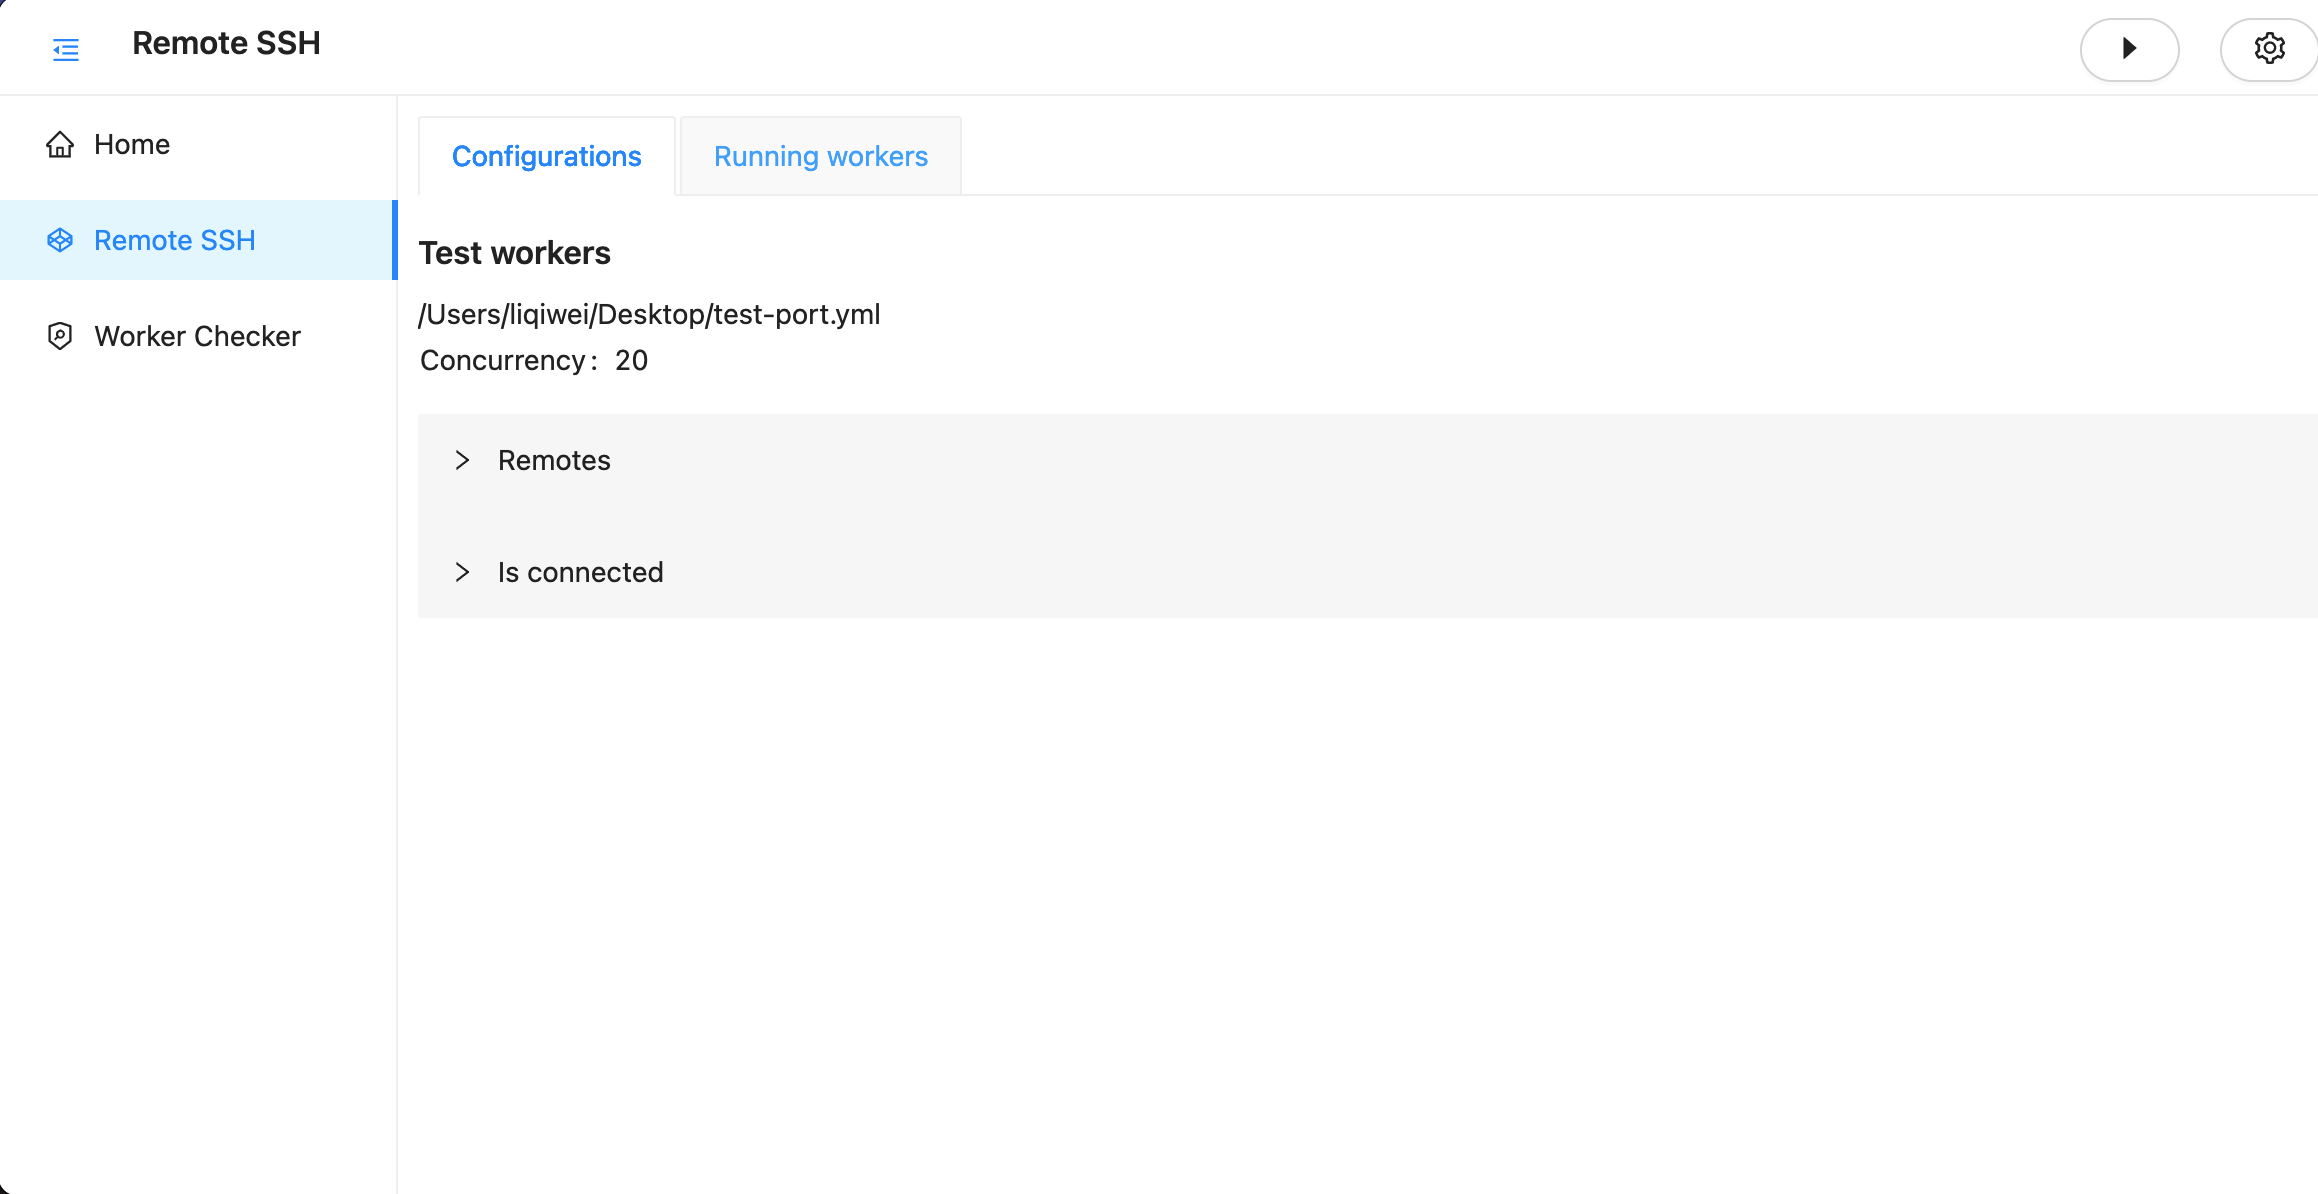Viewport: 2318px width, 1194px height.
Task: Switch to the Running workers tab
Action: pos(820,157)
